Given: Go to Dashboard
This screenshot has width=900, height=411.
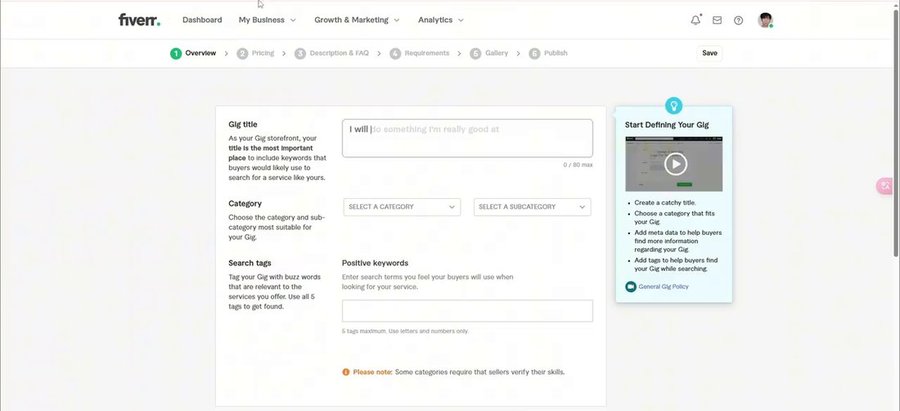Looking at the screenshot, I should (x=202, y=20).
